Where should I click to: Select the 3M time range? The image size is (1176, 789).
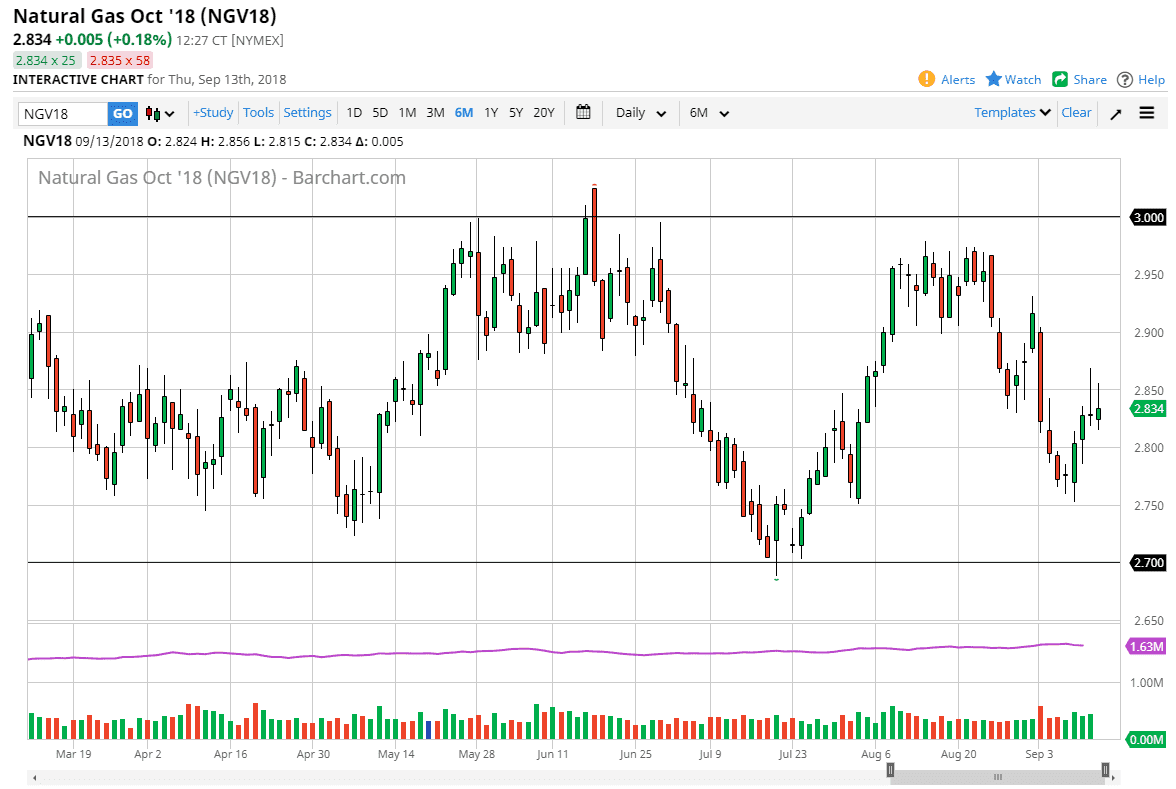pos(435,113)
